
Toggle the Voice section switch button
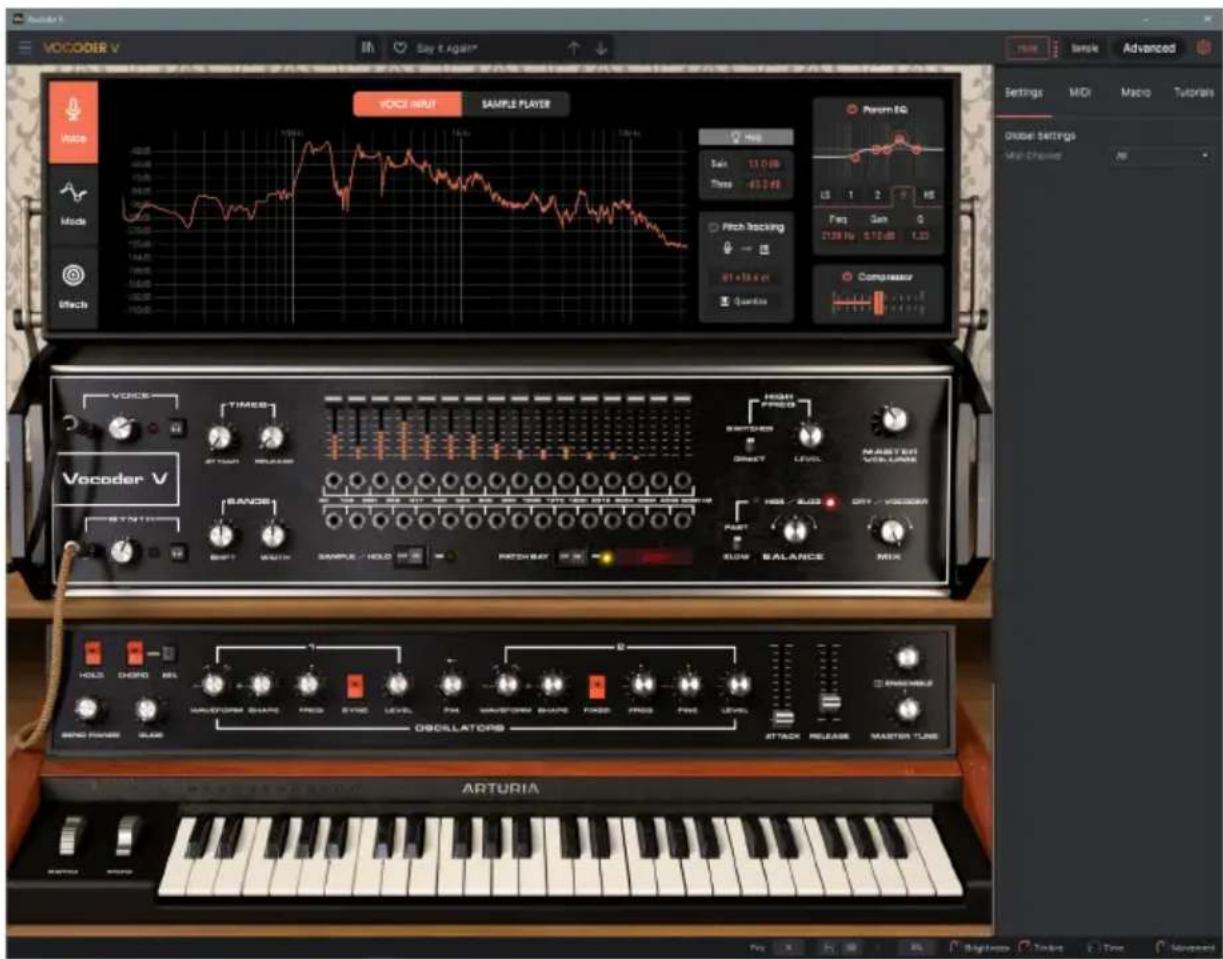(176, 429)
